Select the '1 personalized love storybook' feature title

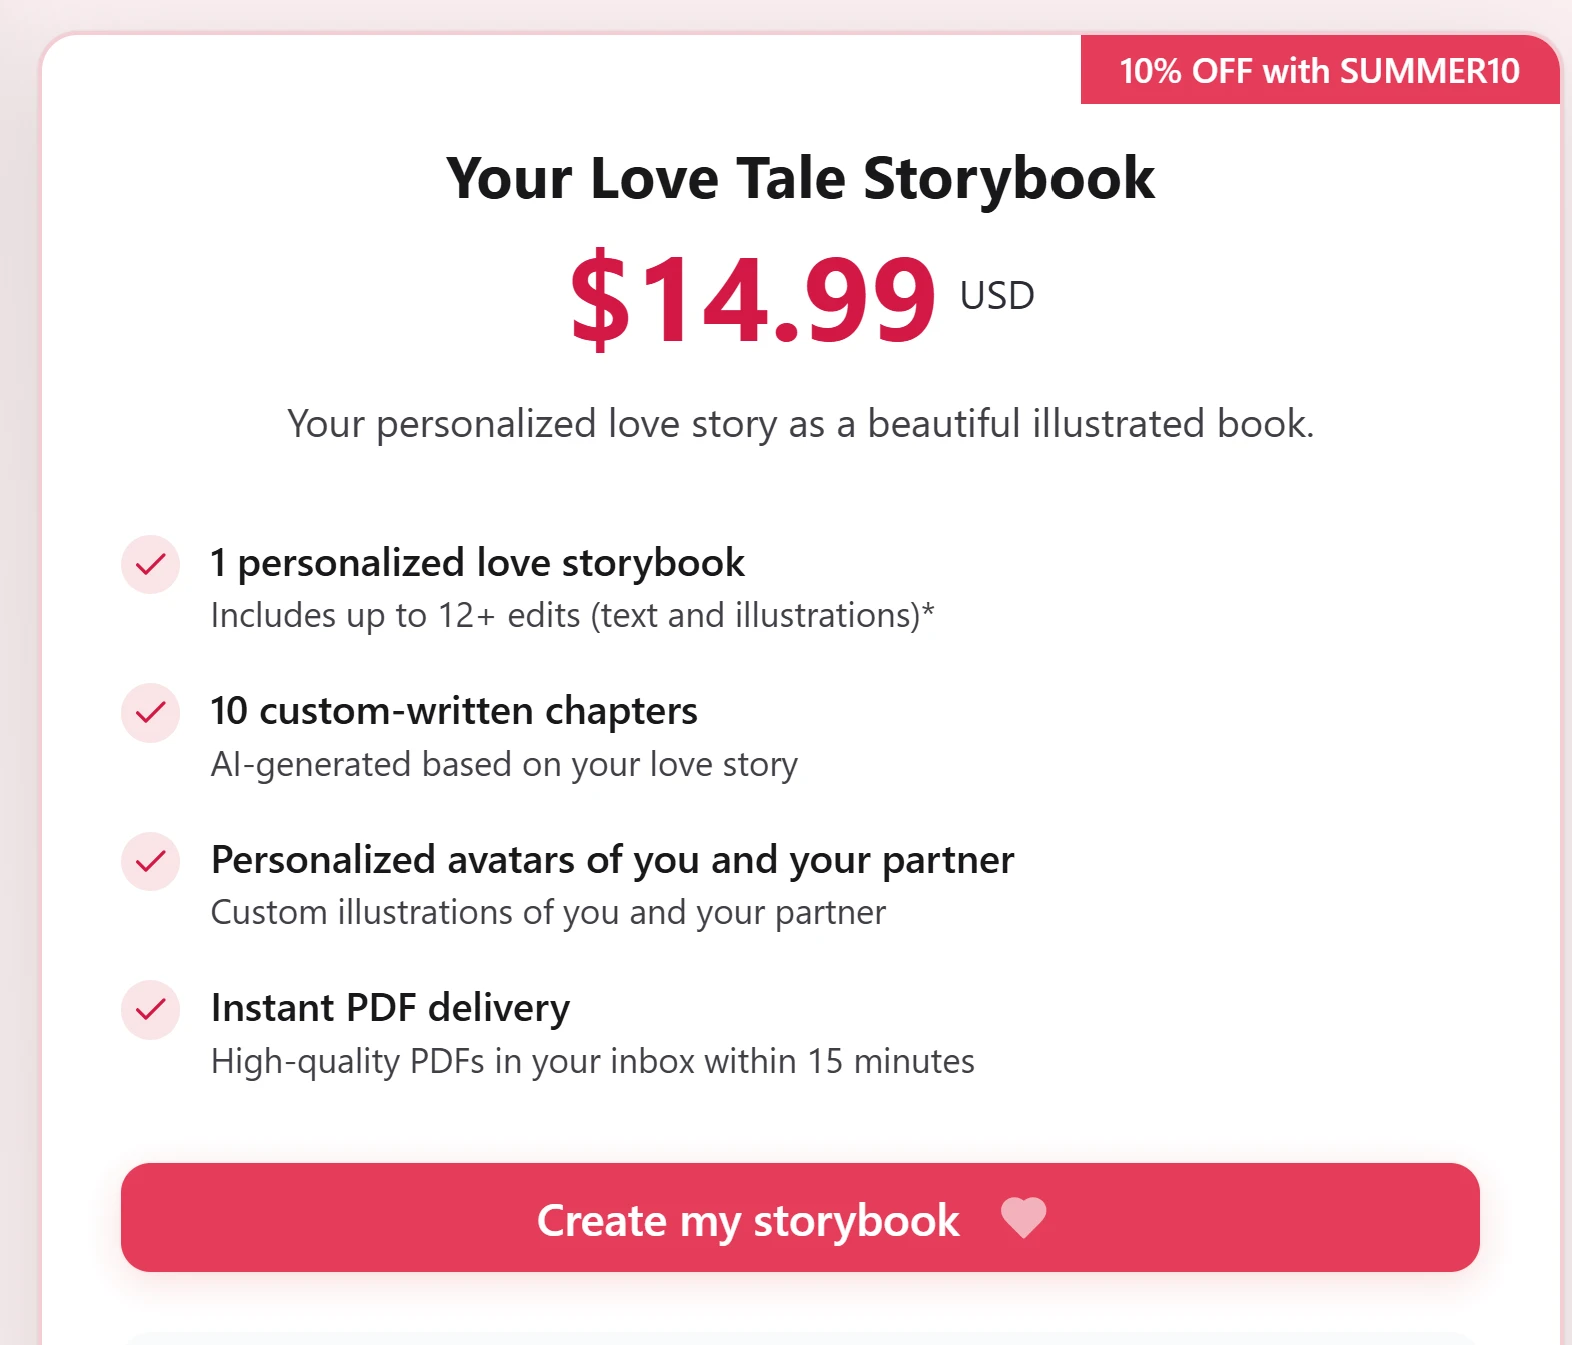[x=477, y=563]
